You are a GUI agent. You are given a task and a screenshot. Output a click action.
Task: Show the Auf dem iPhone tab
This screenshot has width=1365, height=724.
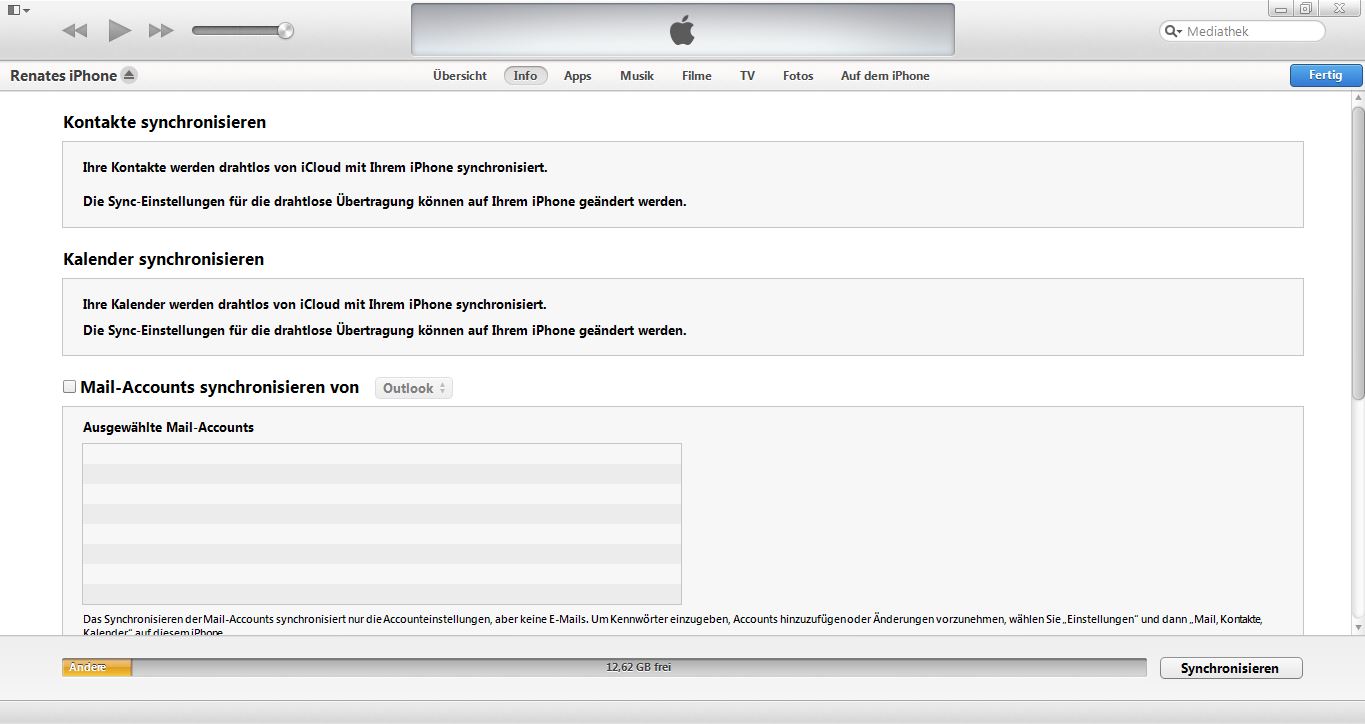[x=885, y=76]
